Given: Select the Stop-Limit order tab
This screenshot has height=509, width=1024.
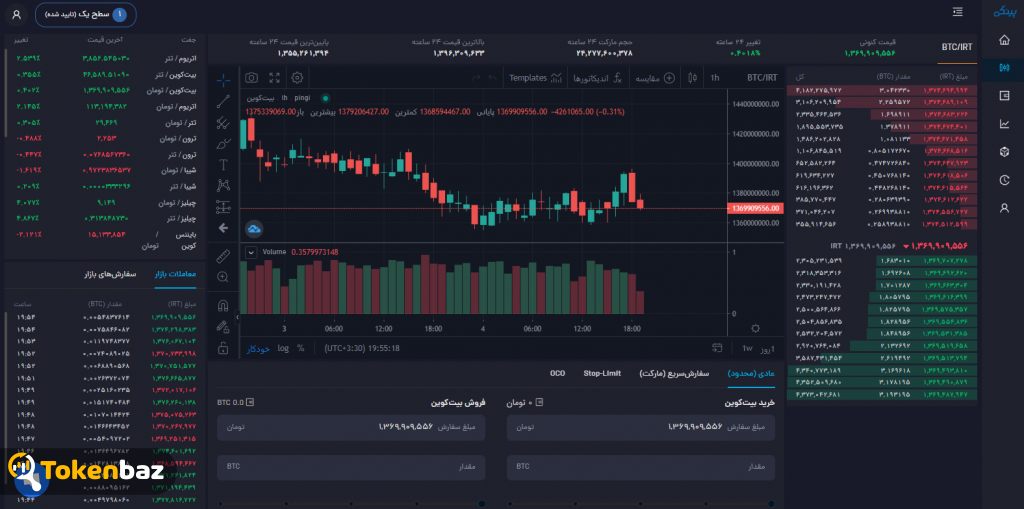Looking at the screenshot, I should [x=602, y=373].
